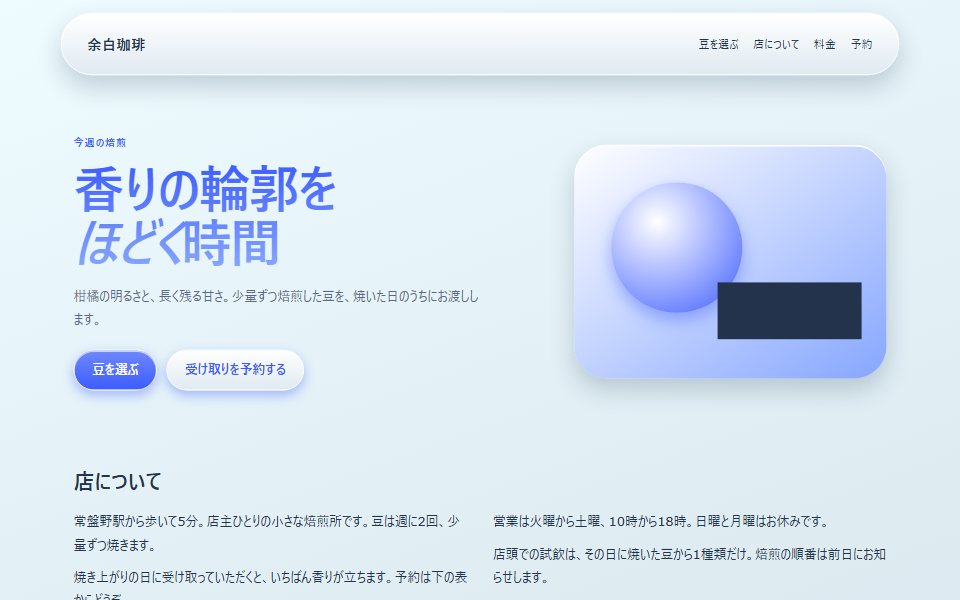Click the text 営業は火曜から土曜
The image size is (960, 600).
pyautogui.click(x=661, y=521)
